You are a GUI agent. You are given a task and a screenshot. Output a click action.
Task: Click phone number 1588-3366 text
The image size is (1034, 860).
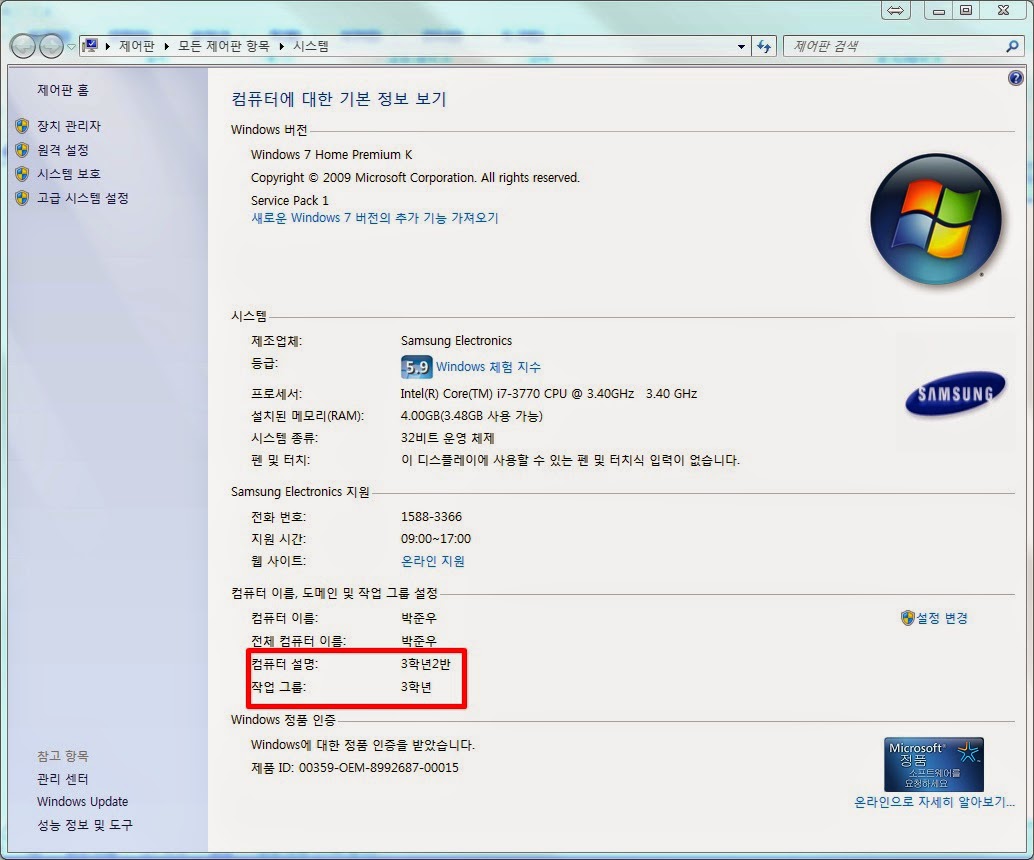[431, 517]
